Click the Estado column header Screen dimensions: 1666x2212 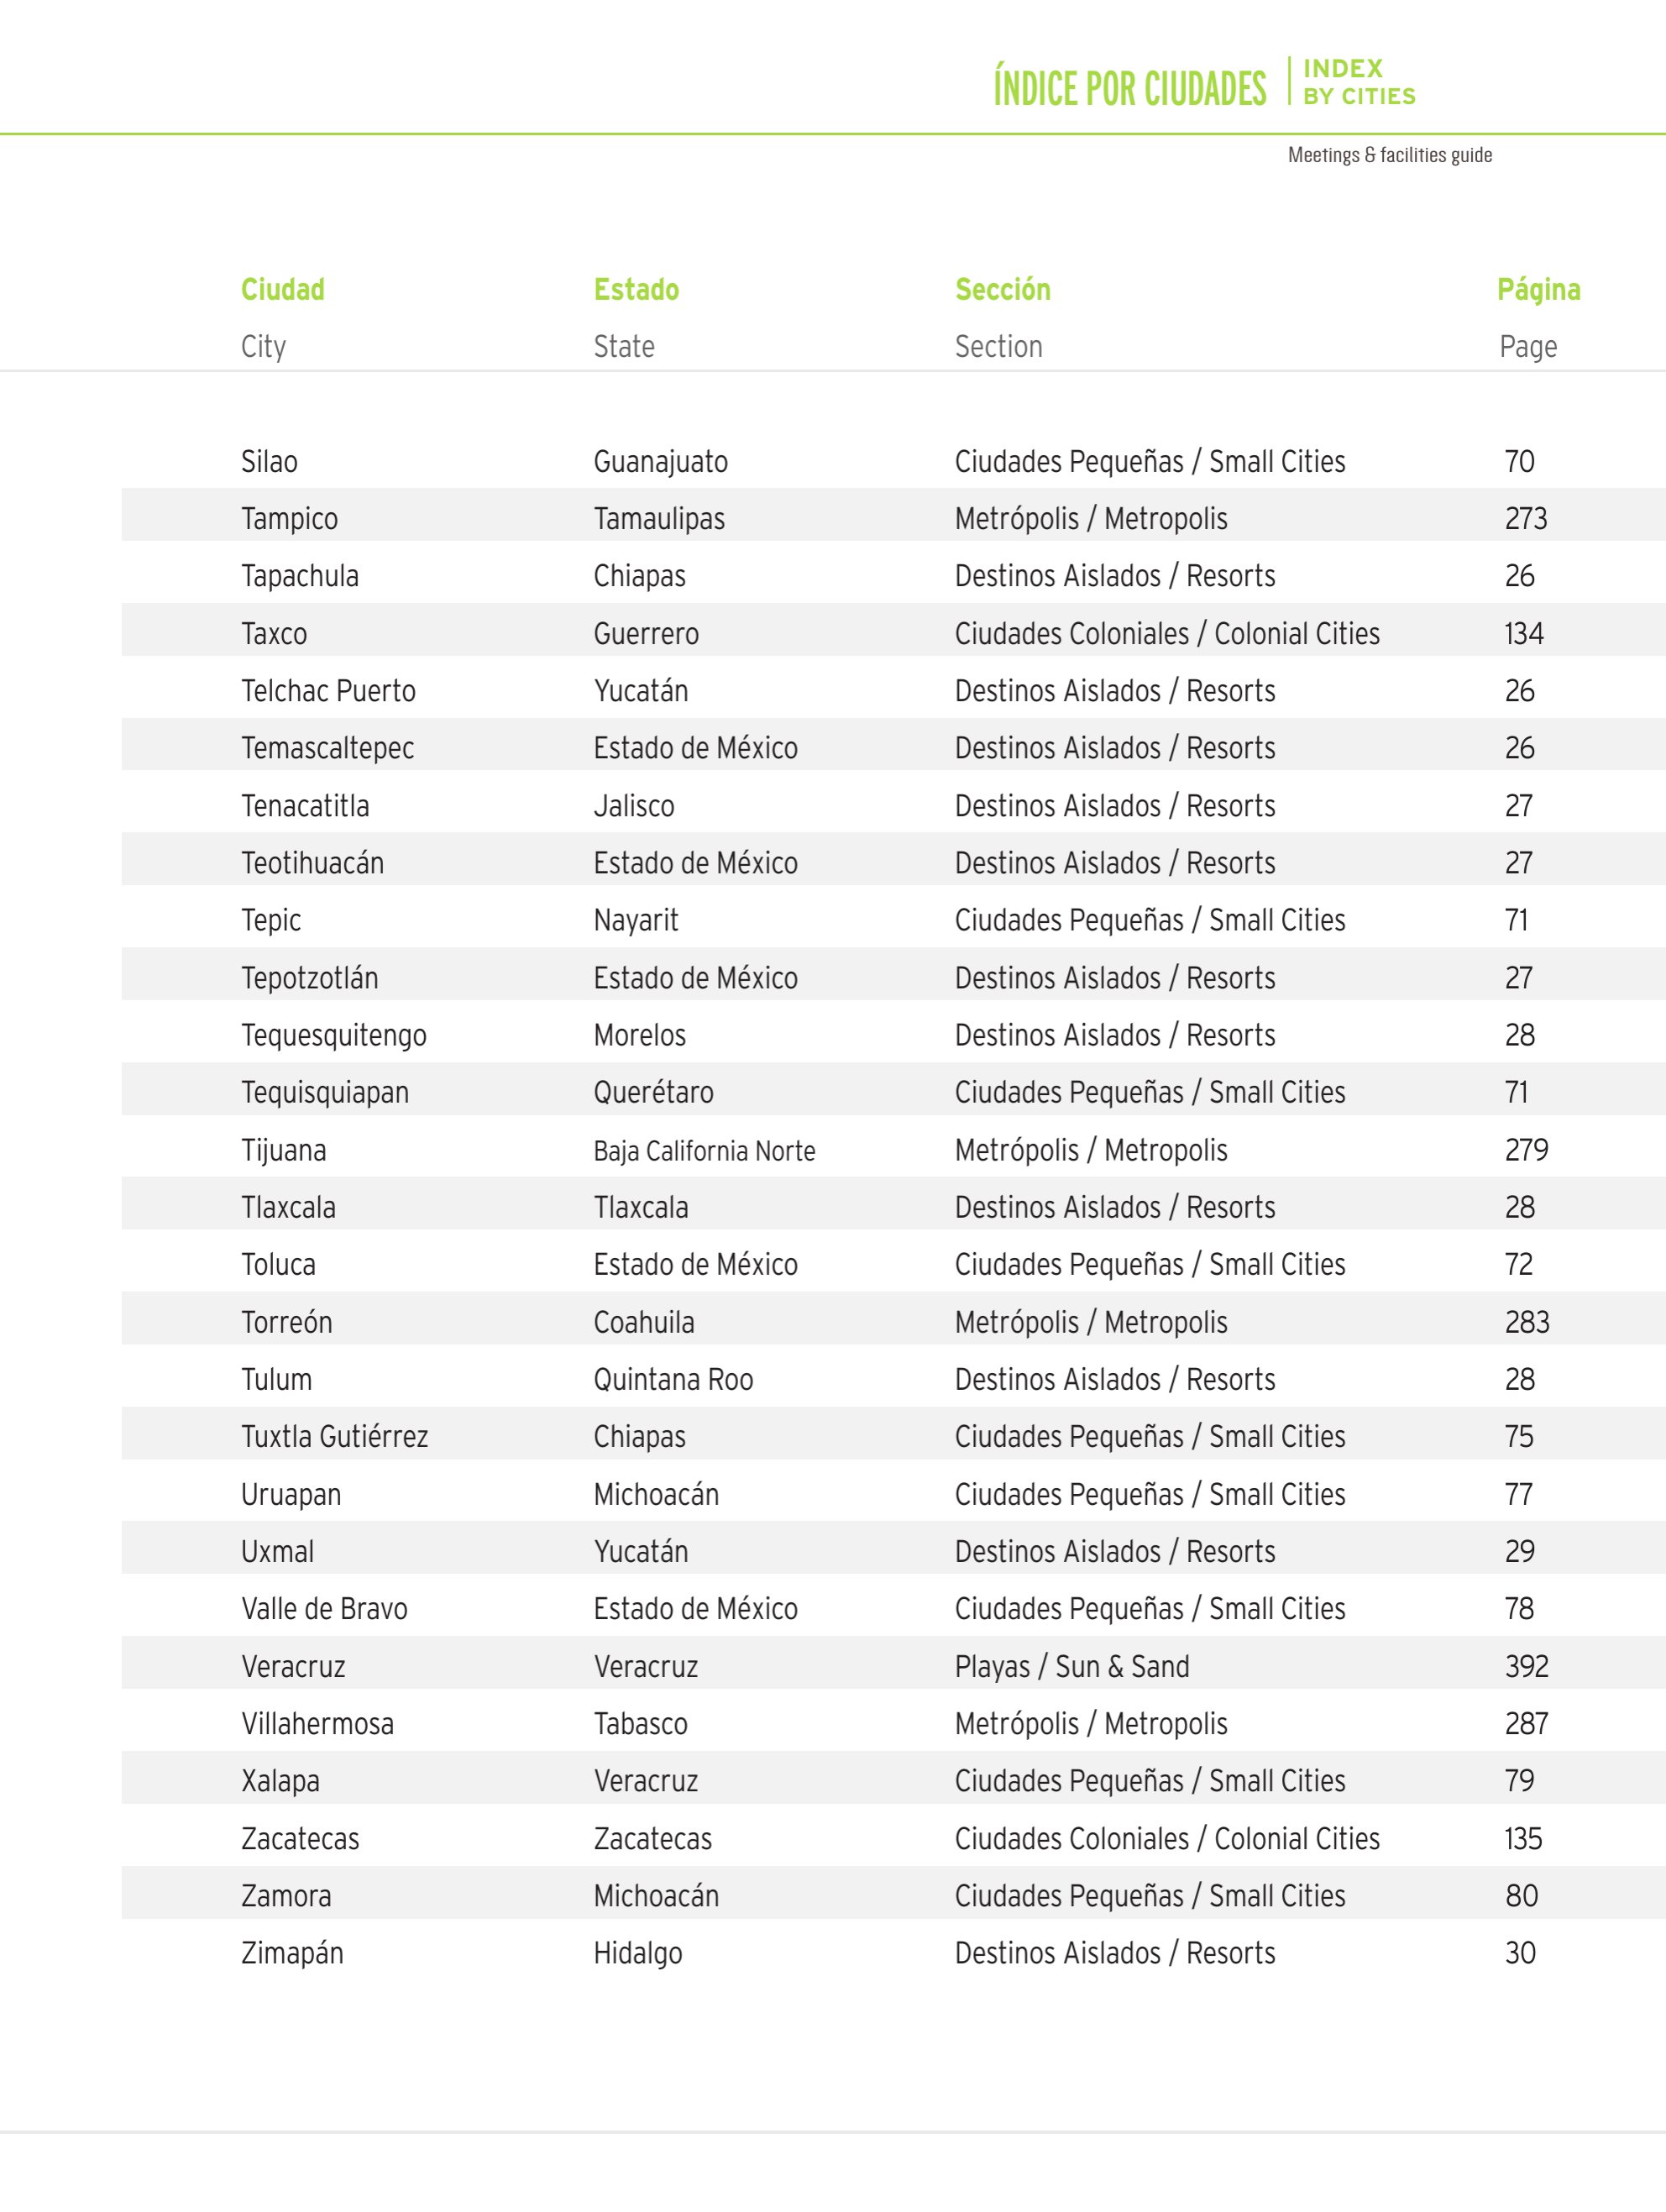[636, 290]
